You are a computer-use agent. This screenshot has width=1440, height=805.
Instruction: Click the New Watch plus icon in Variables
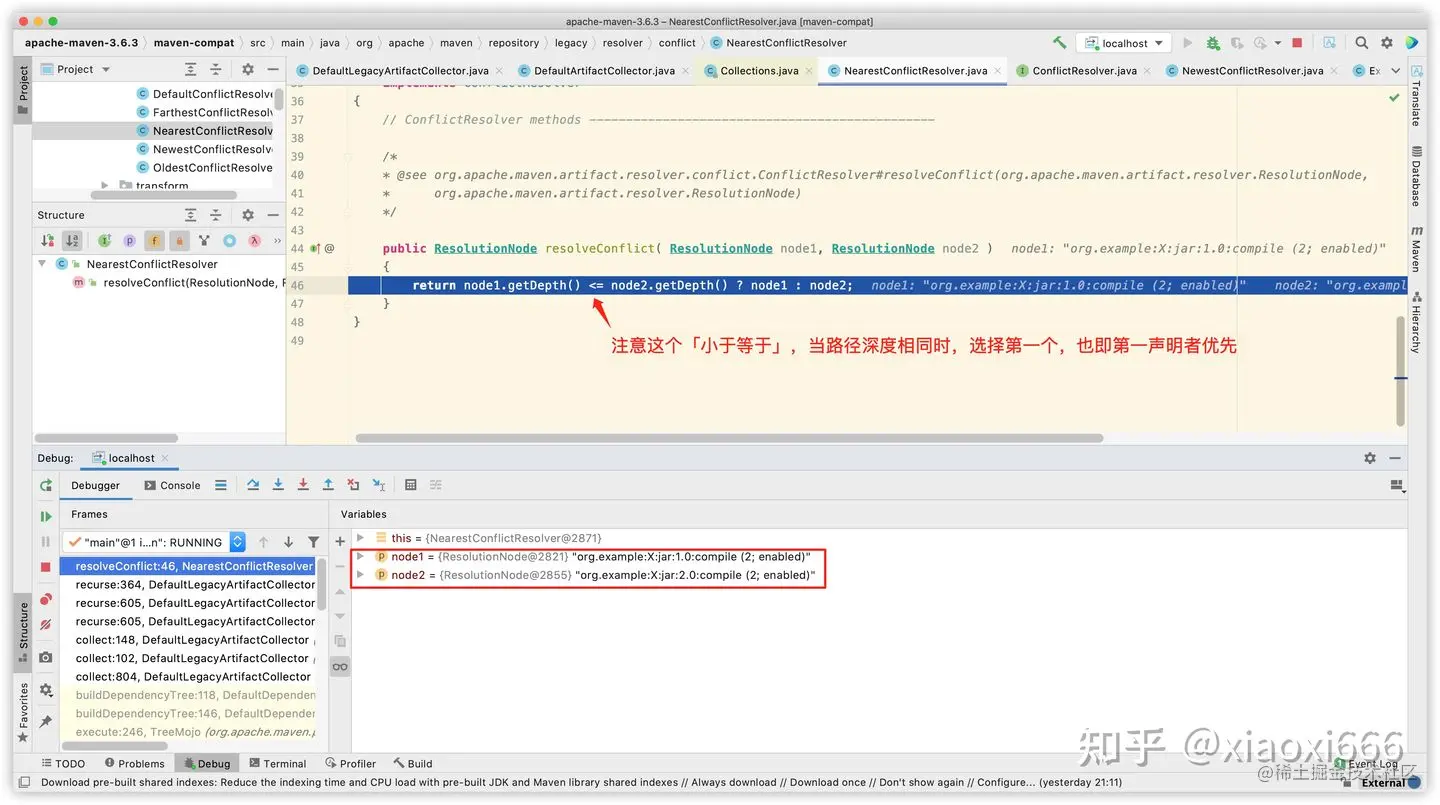pos(340,542)
